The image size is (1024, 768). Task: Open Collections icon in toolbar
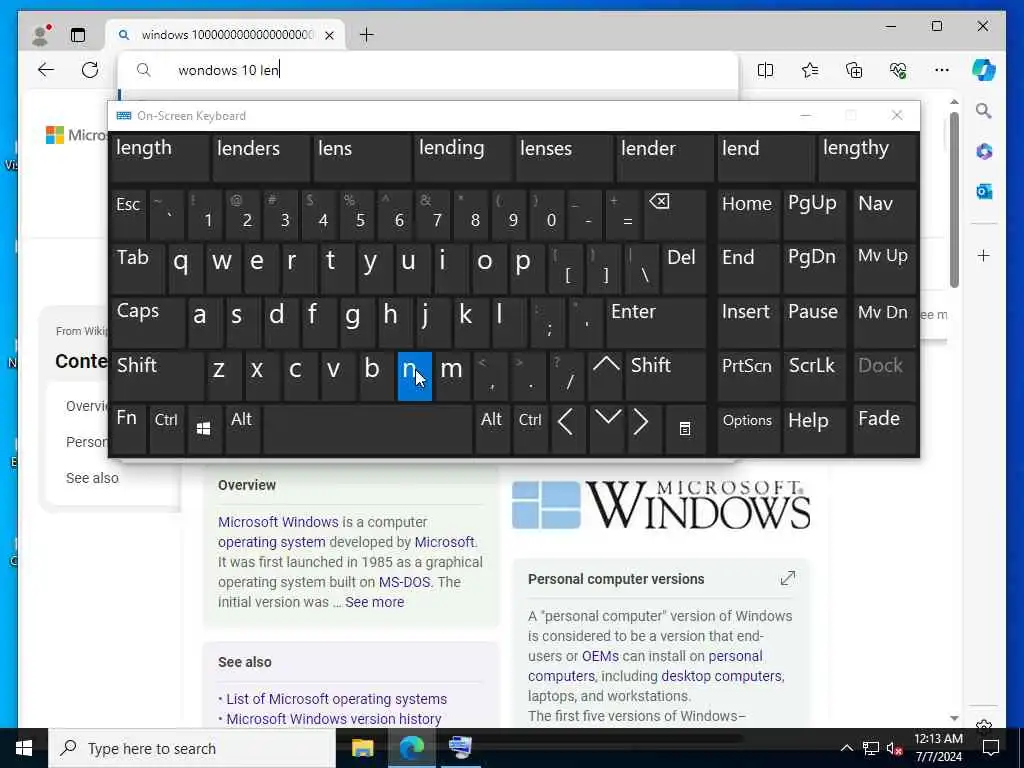(854, 70)
